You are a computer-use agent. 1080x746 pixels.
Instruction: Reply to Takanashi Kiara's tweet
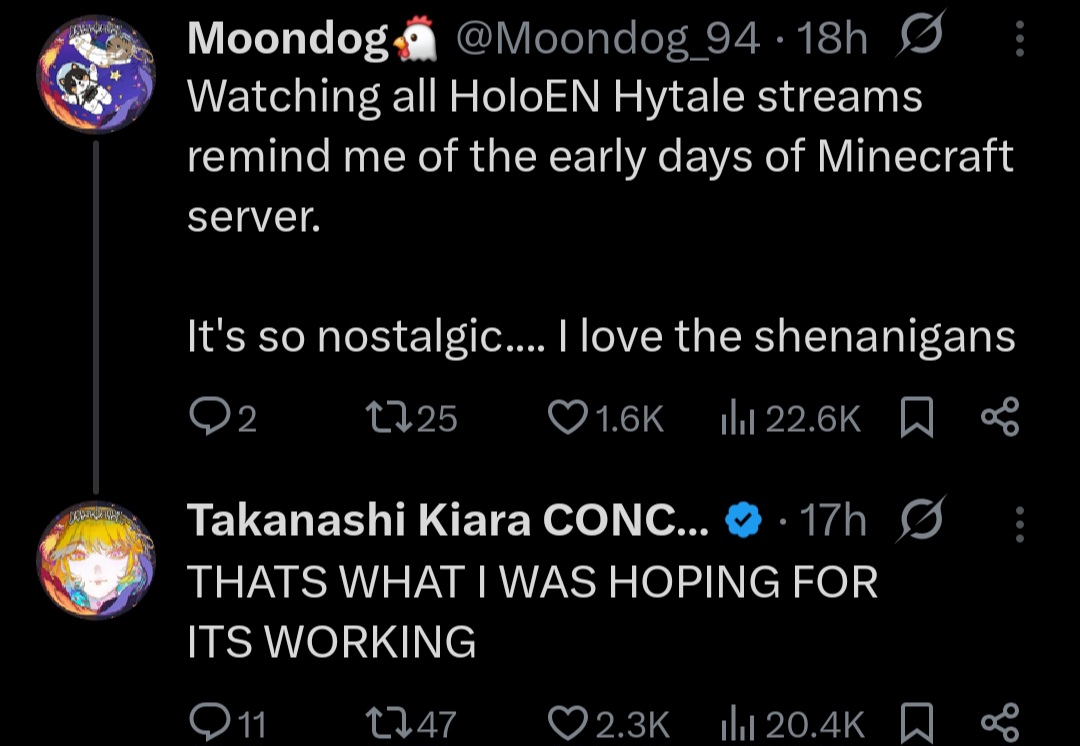pos(227,723)
